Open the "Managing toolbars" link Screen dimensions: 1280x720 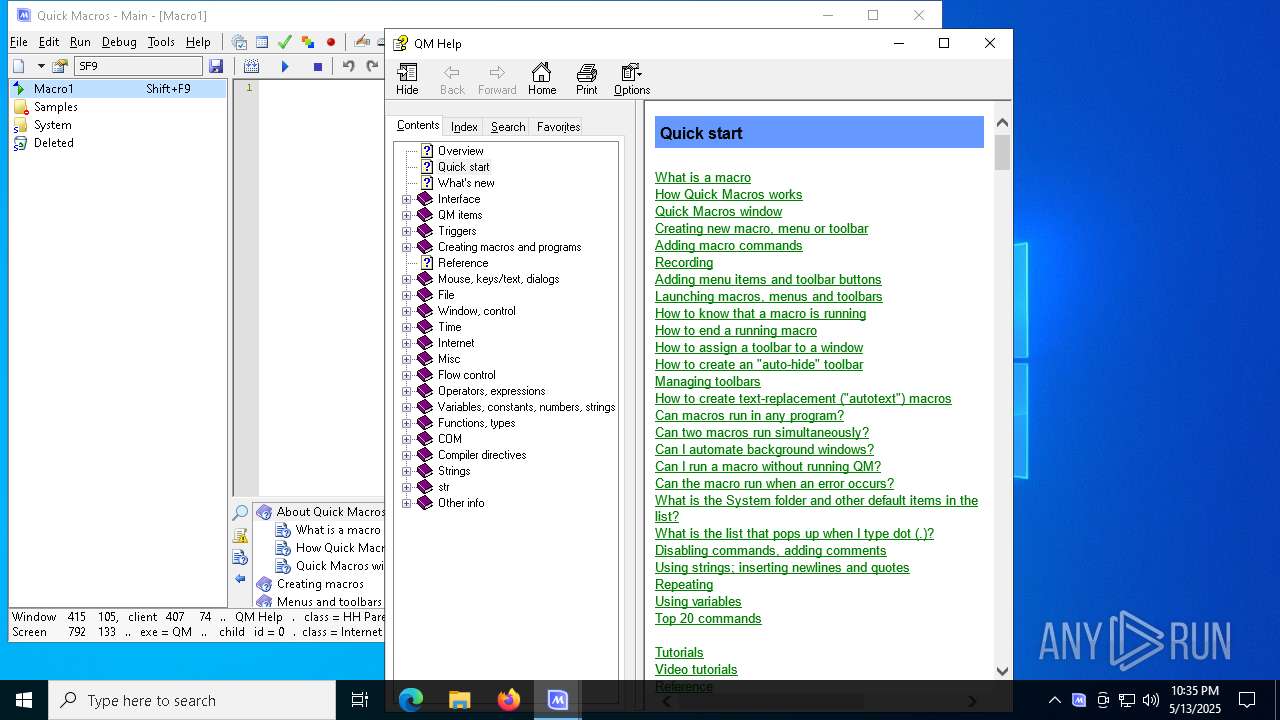click(x=707, y=382)
